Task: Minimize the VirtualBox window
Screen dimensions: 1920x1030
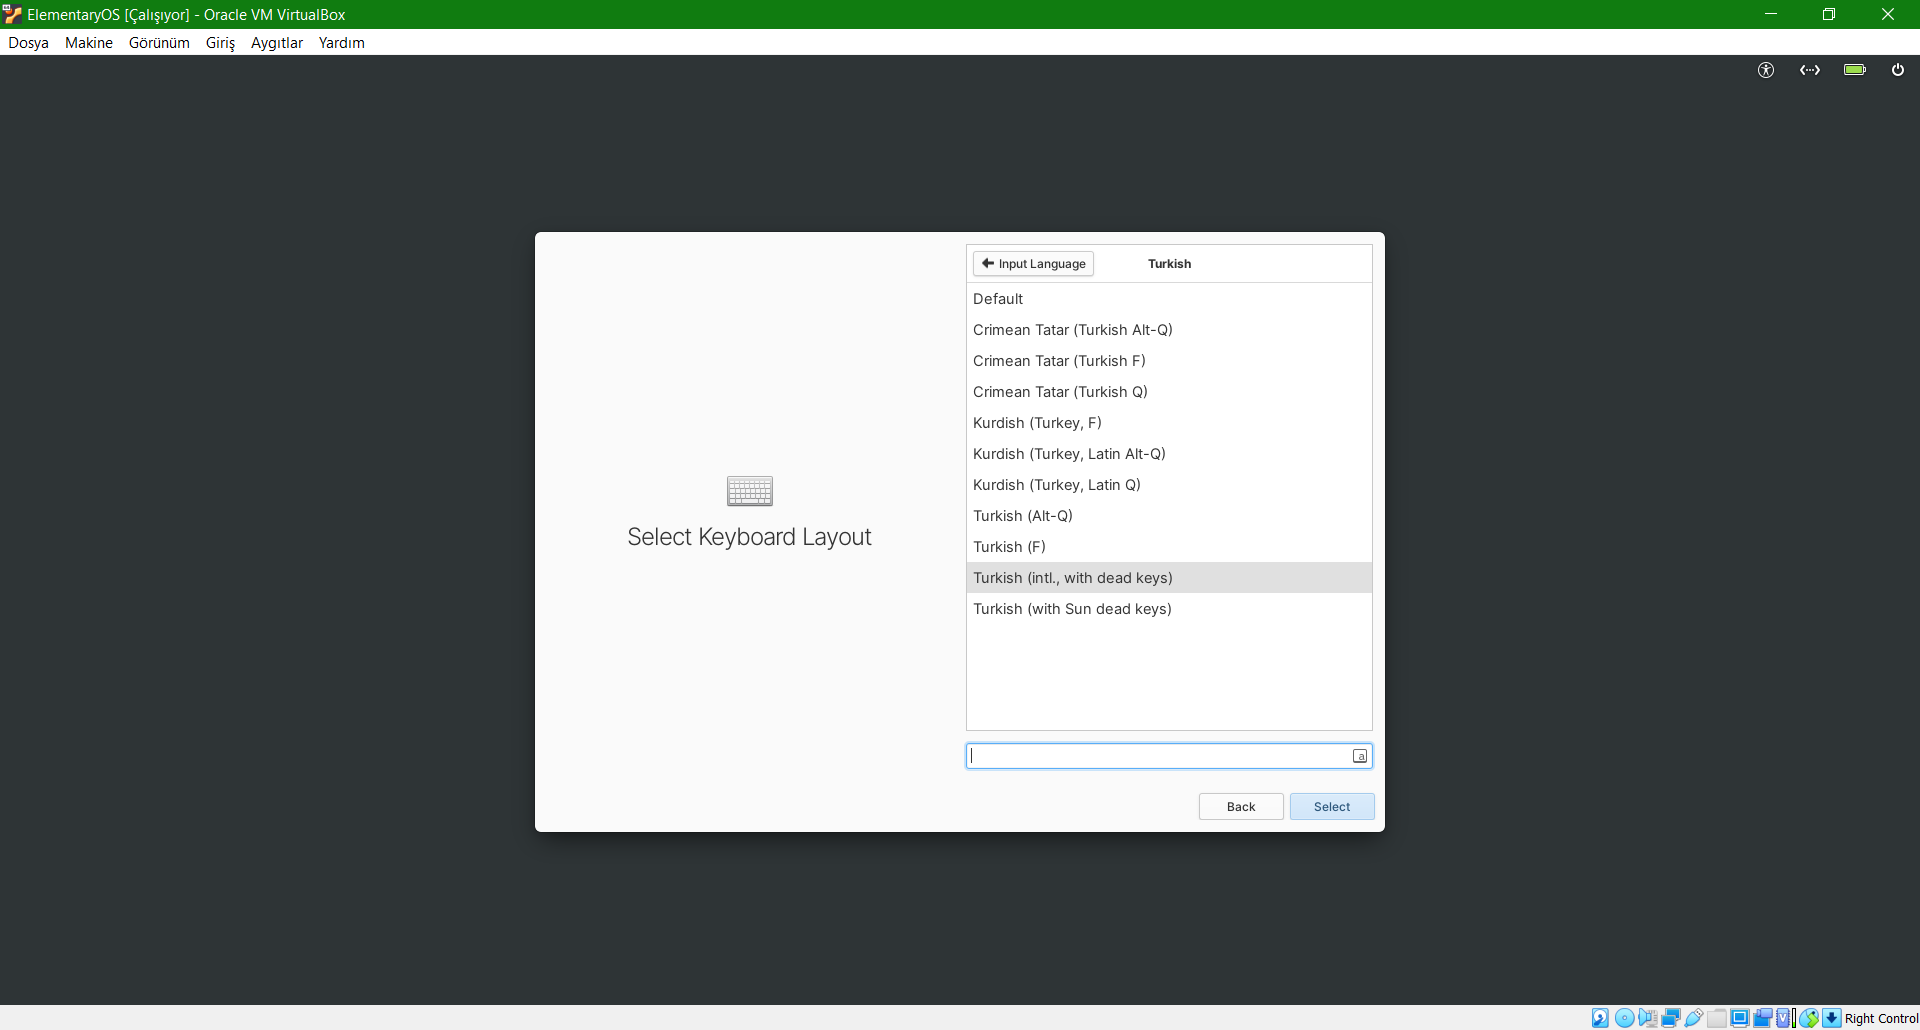Action: pos(1770,14)
